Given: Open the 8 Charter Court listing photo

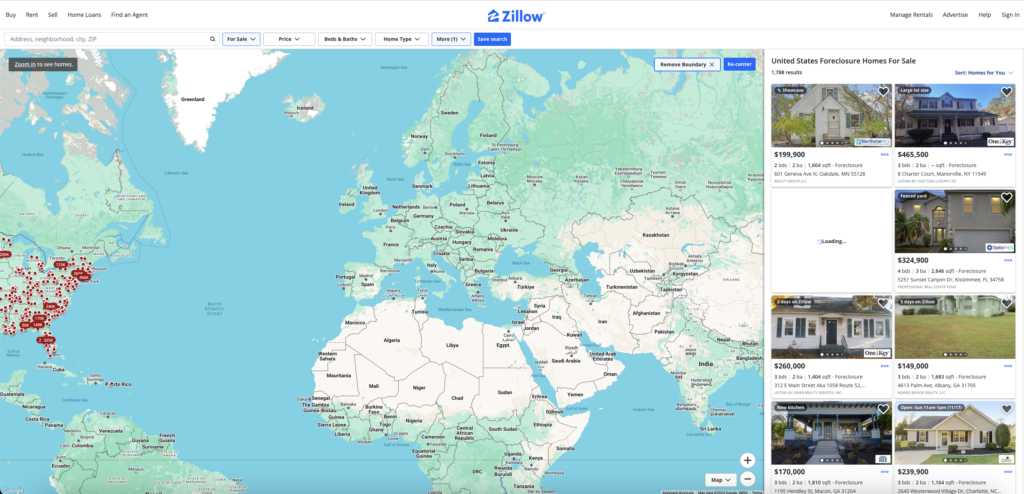Looking at the screenshot, I should pos(955,115).
